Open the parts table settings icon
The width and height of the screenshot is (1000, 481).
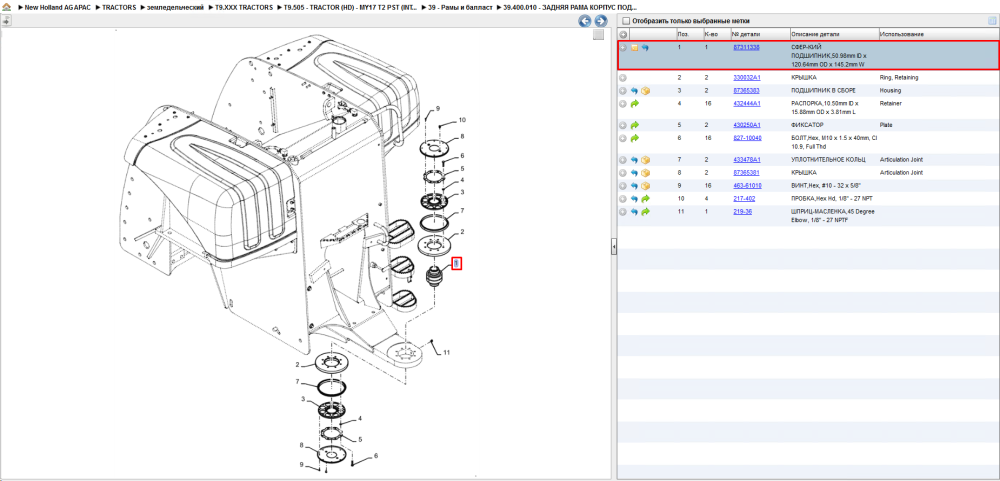coord(992,21)
